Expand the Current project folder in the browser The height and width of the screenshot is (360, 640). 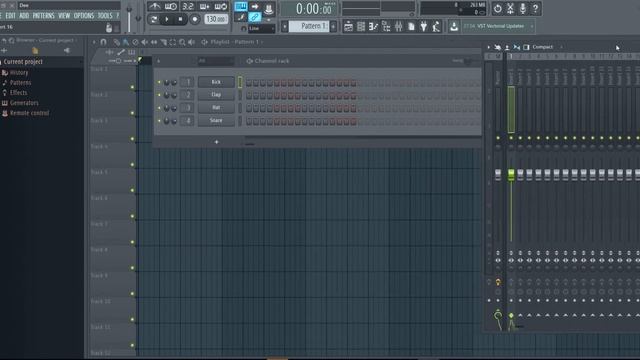[23, 62]
